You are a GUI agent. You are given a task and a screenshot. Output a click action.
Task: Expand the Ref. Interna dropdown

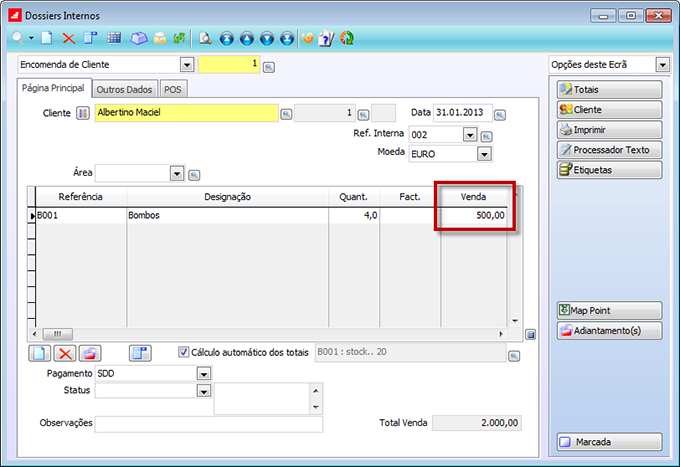coord(470,135)
